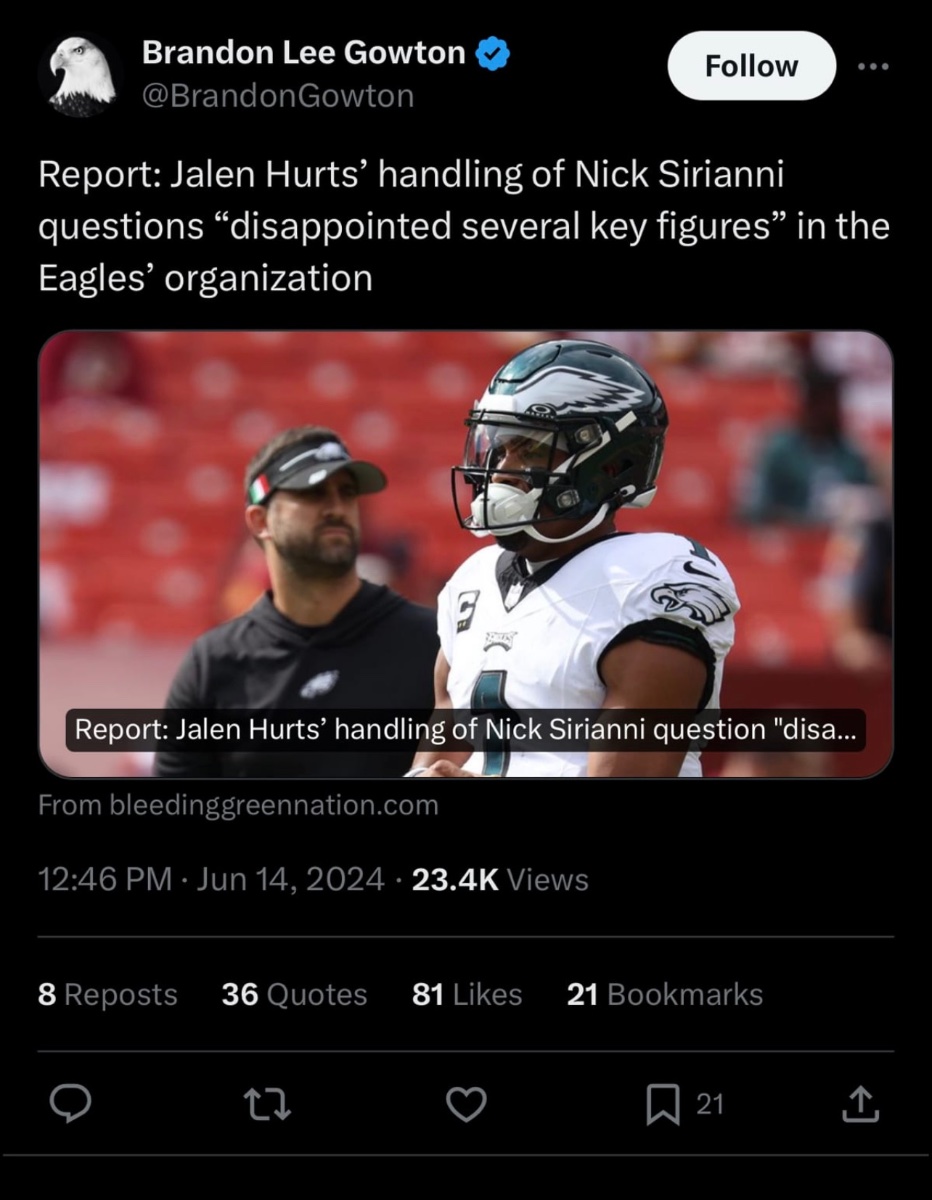
Task: Tap the article caption overlay on the image
Action: [x=466, y=729]
